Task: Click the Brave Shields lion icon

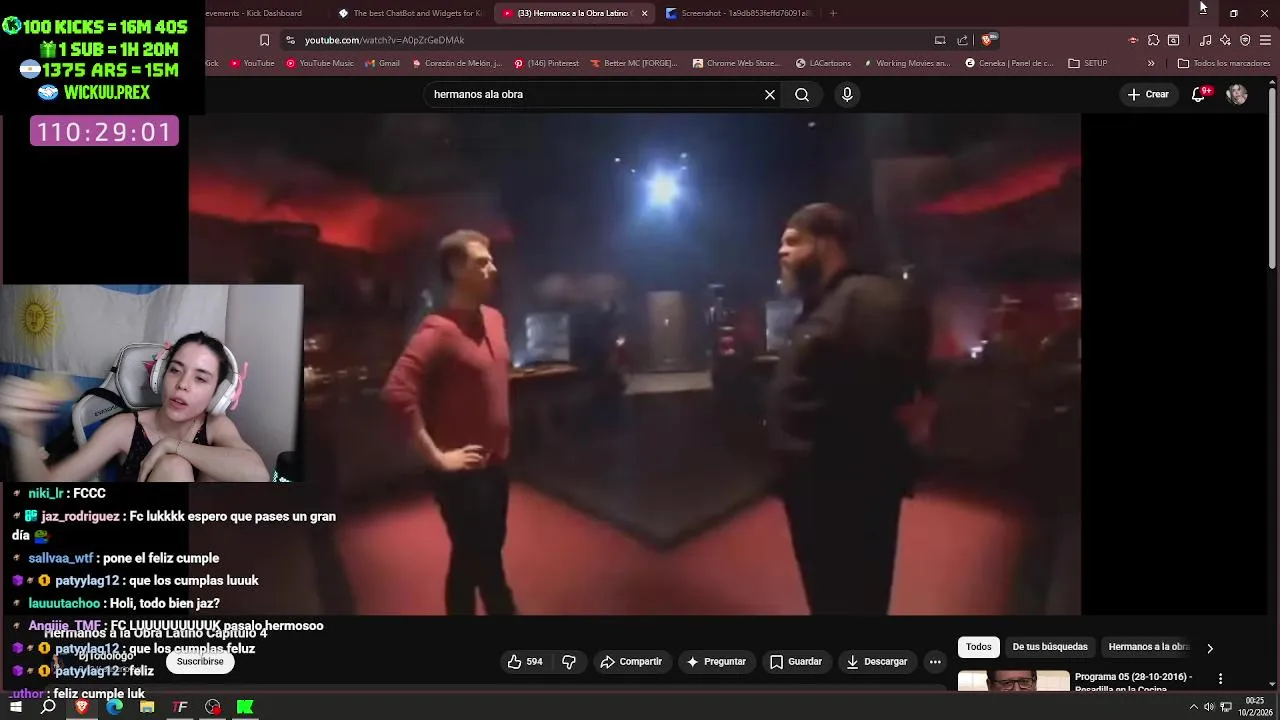Action: [987, 40]
